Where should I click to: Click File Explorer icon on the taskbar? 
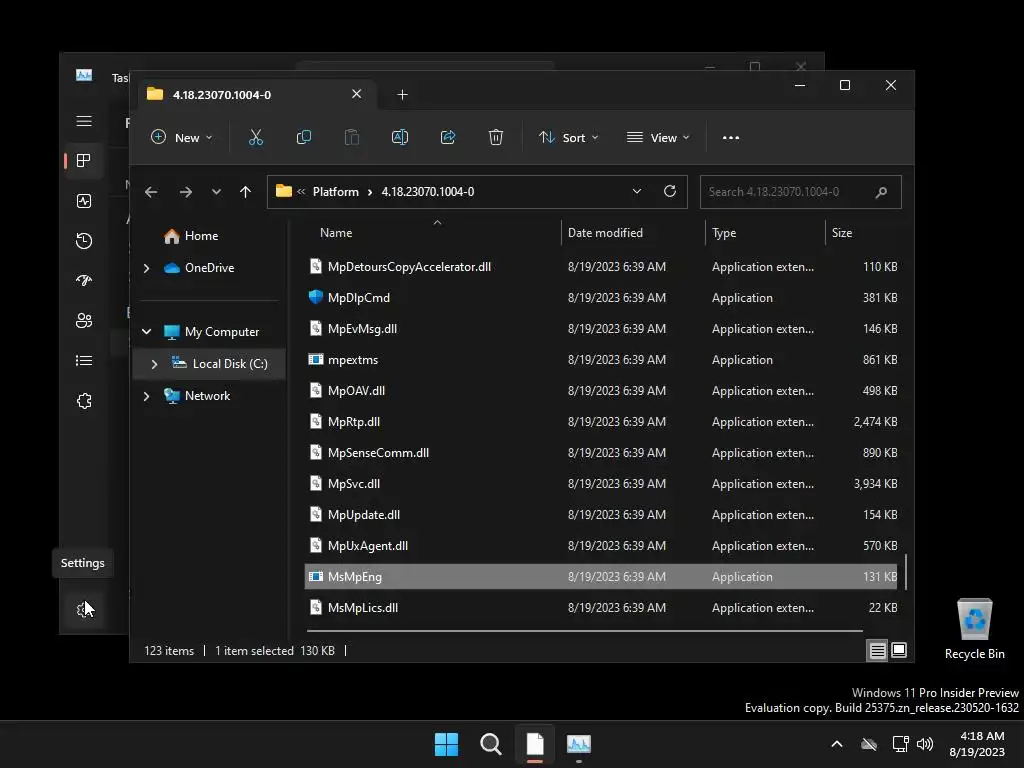click(535, 744)
